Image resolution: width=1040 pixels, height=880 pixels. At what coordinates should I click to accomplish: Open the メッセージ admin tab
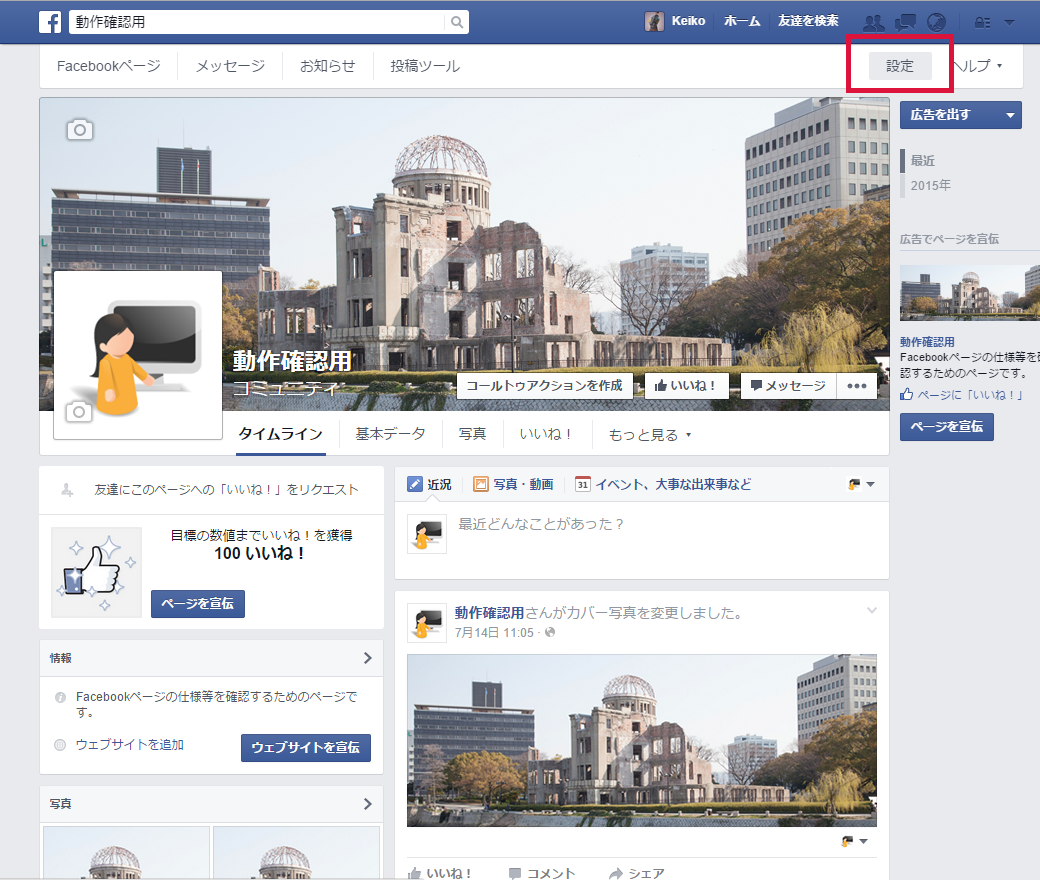[230, 66]
